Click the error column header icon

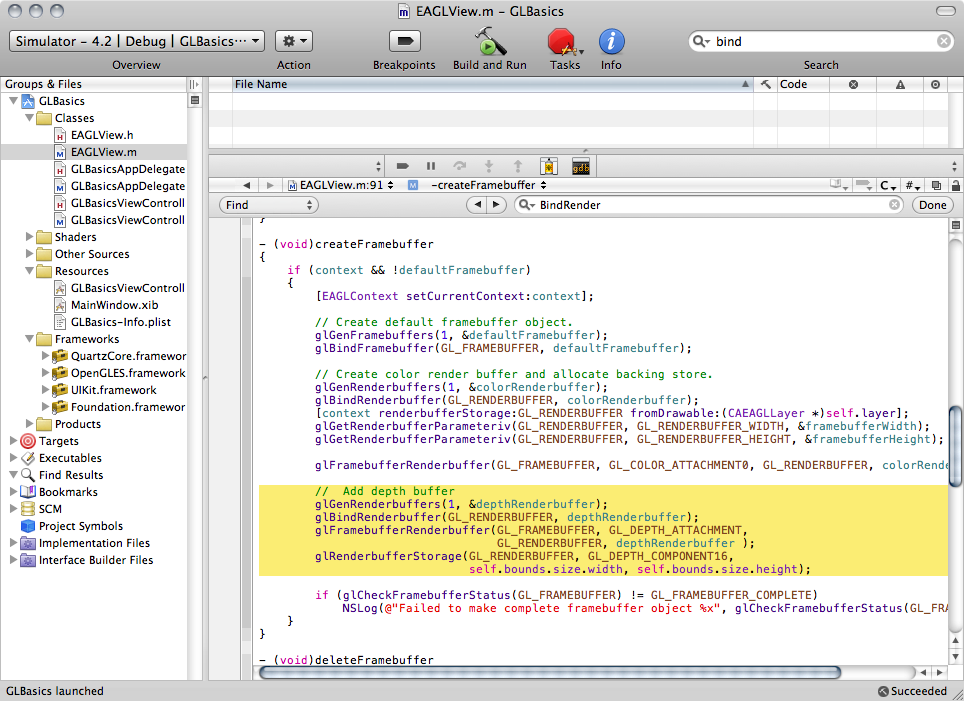853,85
